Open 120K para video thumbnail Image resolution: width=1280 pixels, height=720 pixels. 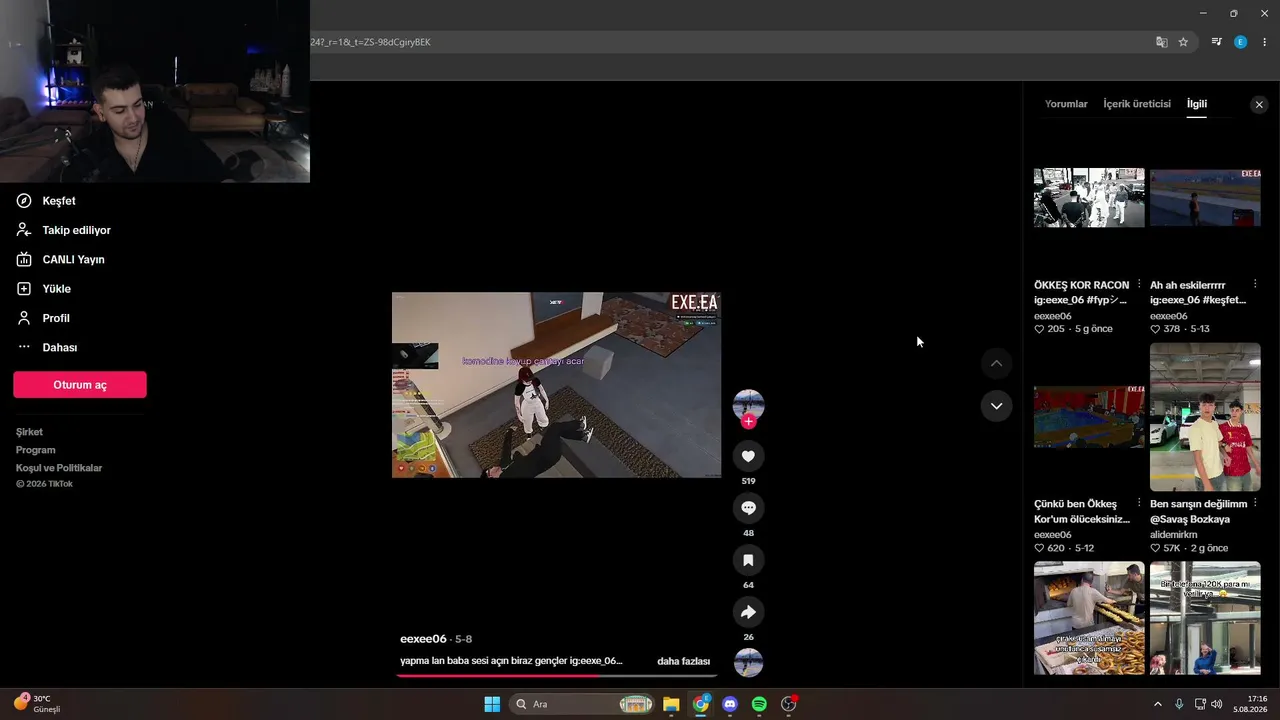1205,618
